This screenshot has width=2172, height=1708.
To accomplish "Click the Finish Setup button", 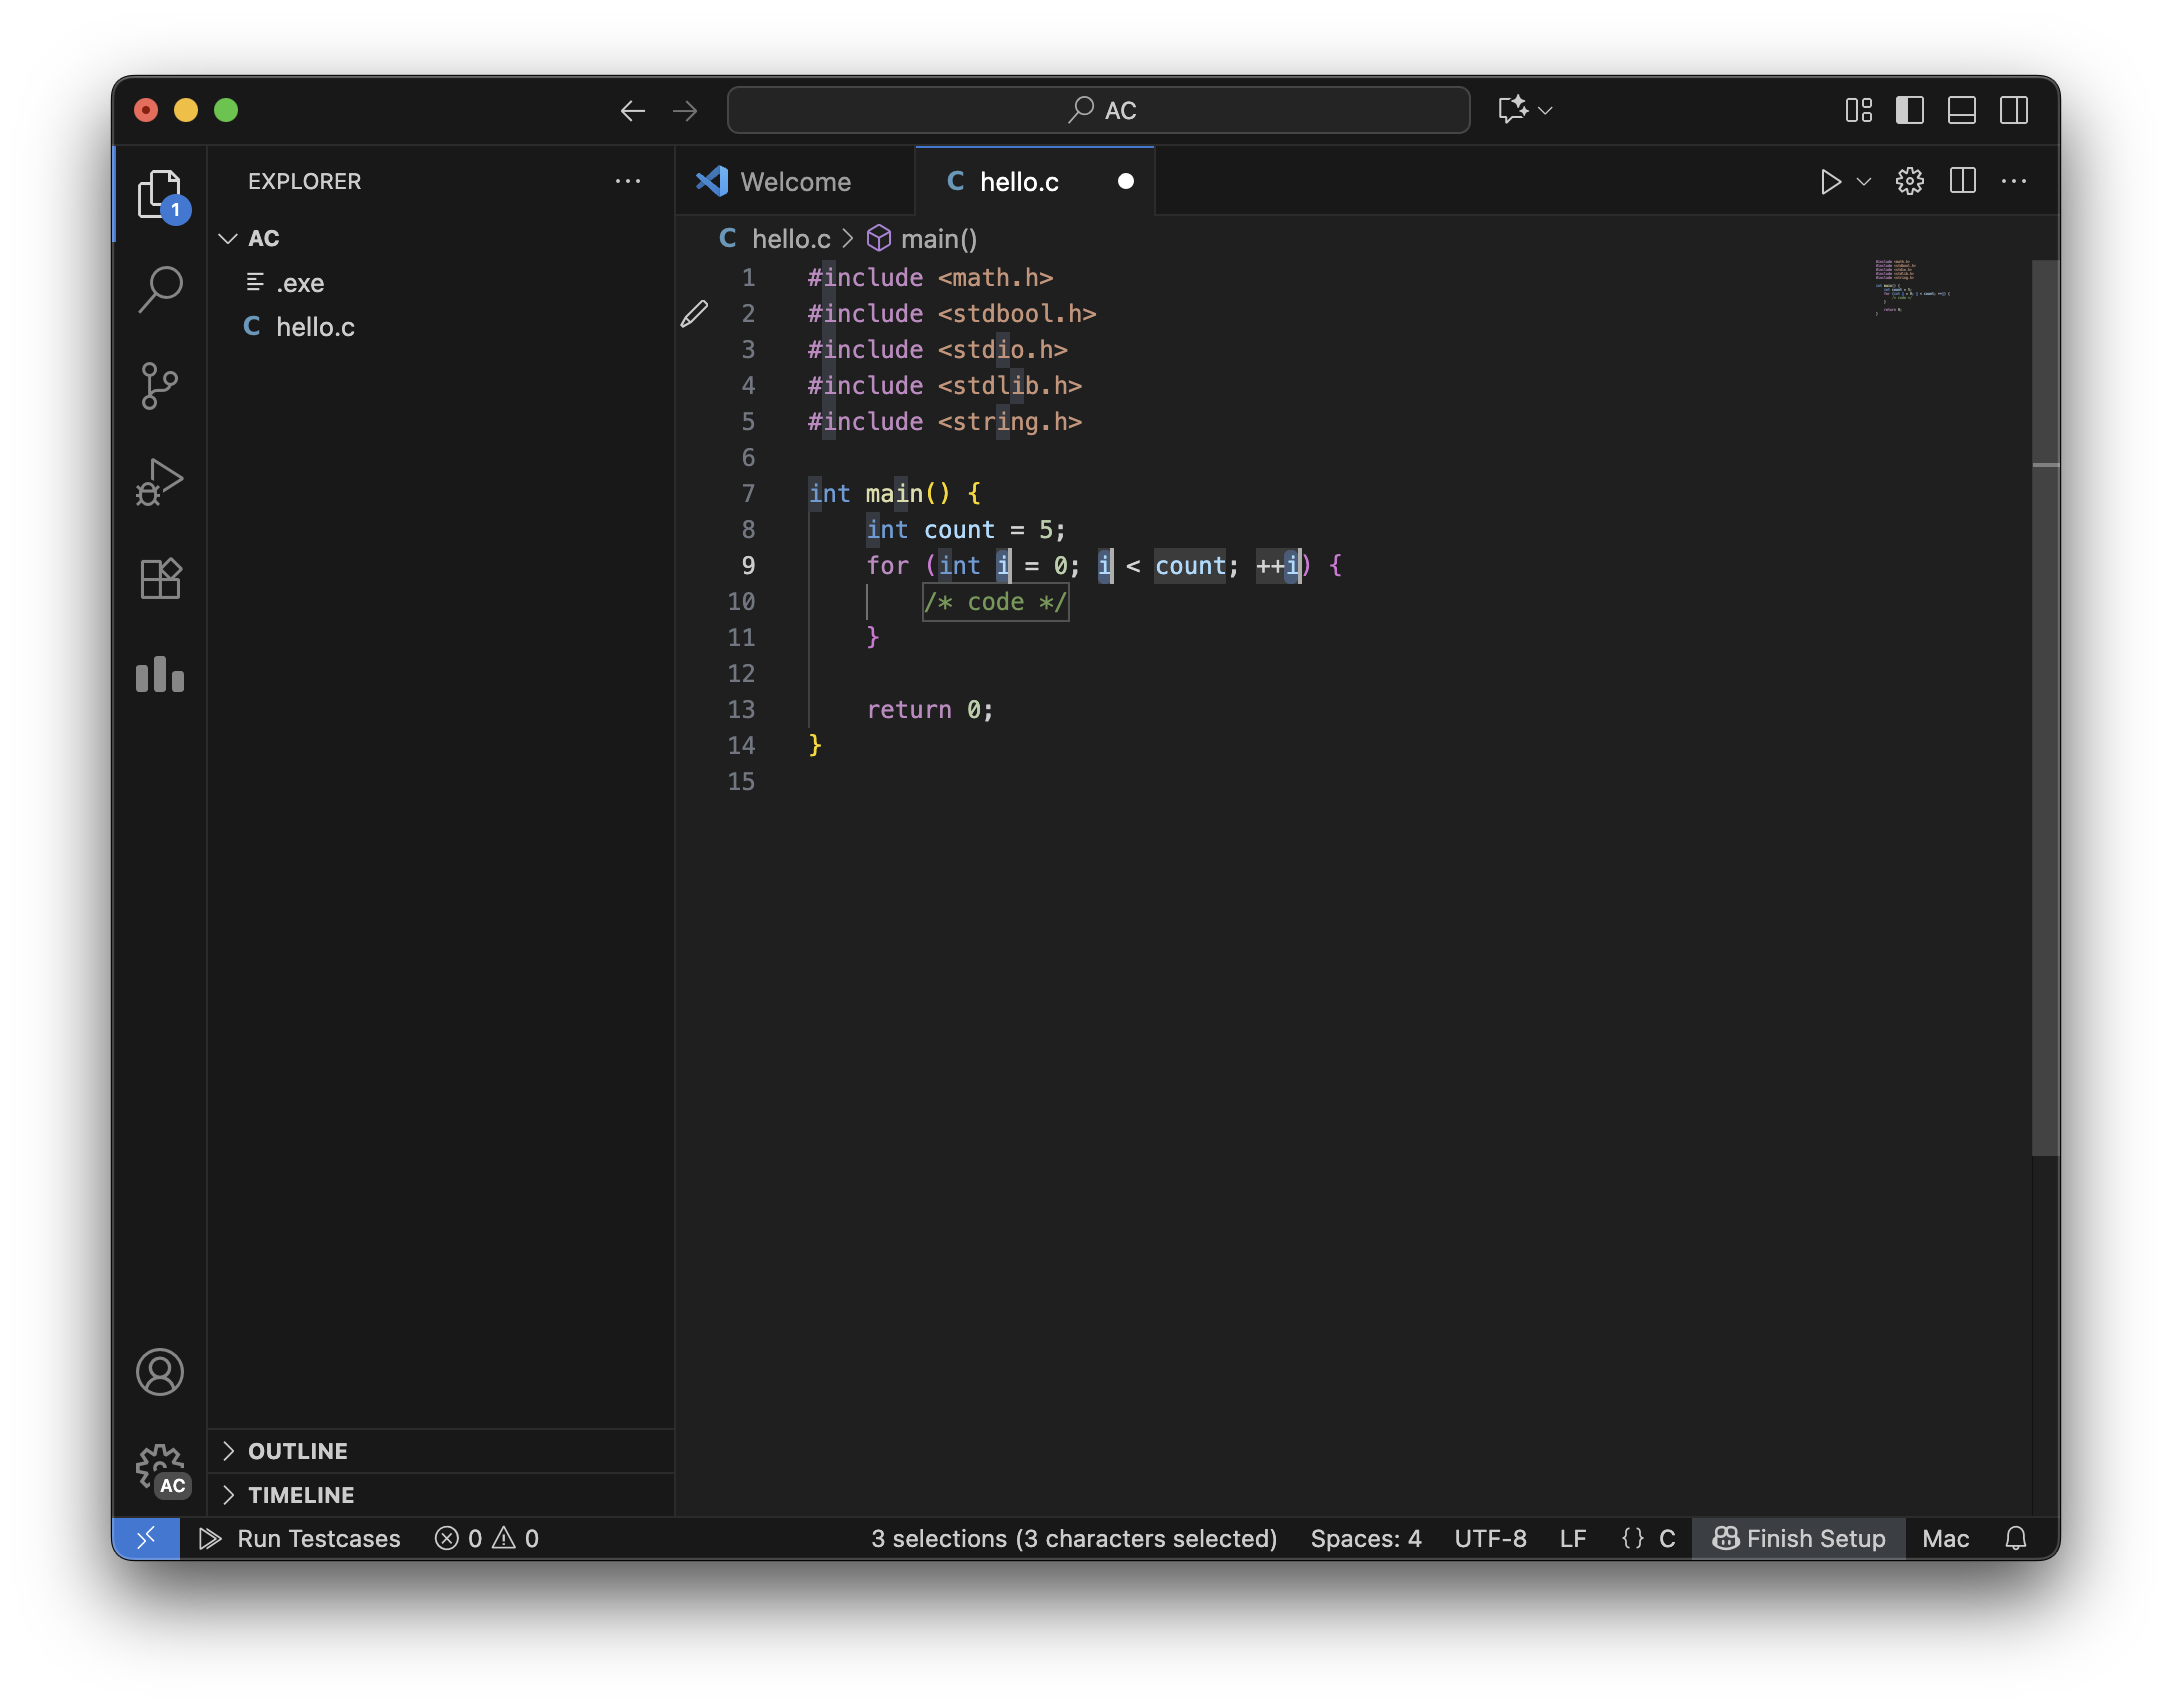I will tap(1798, 1538).
